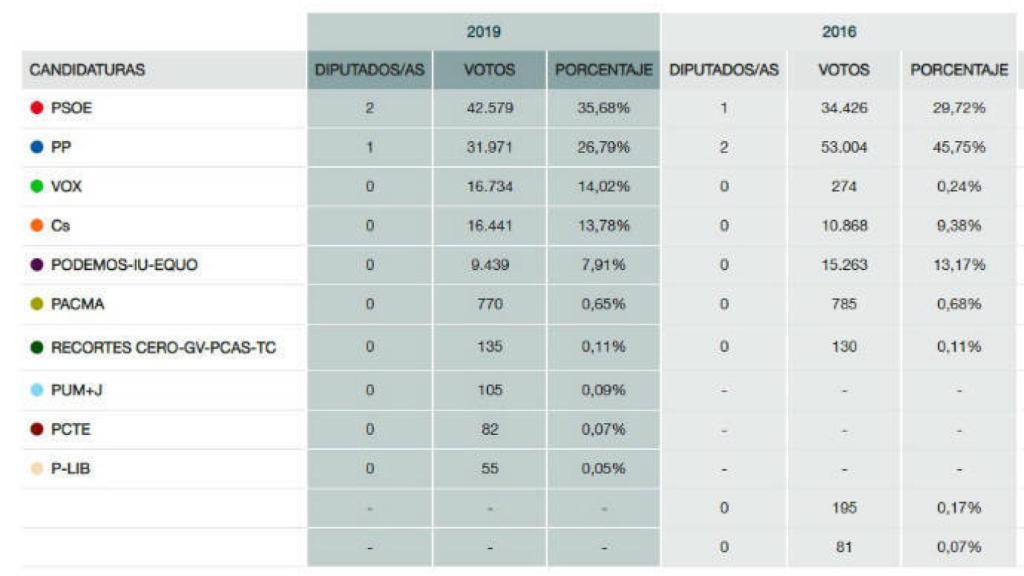This screenshot has width=1024, height=576.
Task: Click the olive PACMA party dot
Action: coord(37,304)
